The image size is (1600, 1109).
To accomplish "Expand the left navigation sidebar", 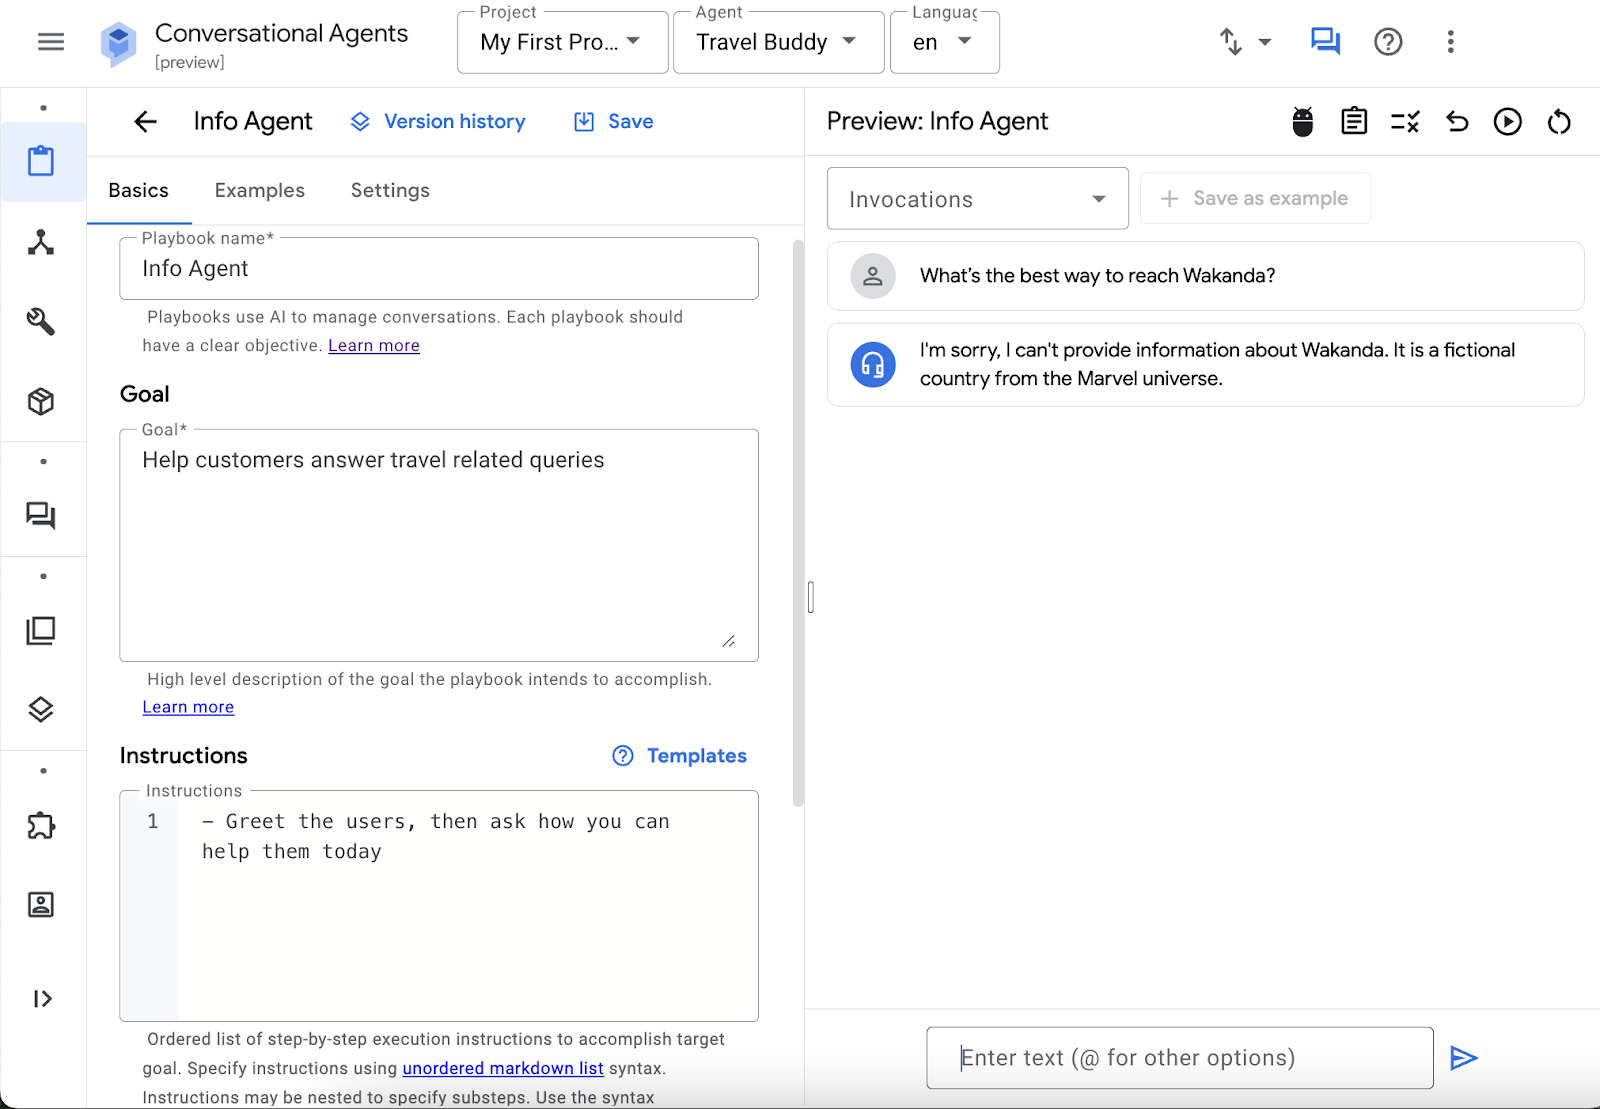I will (x=42, y=999).
